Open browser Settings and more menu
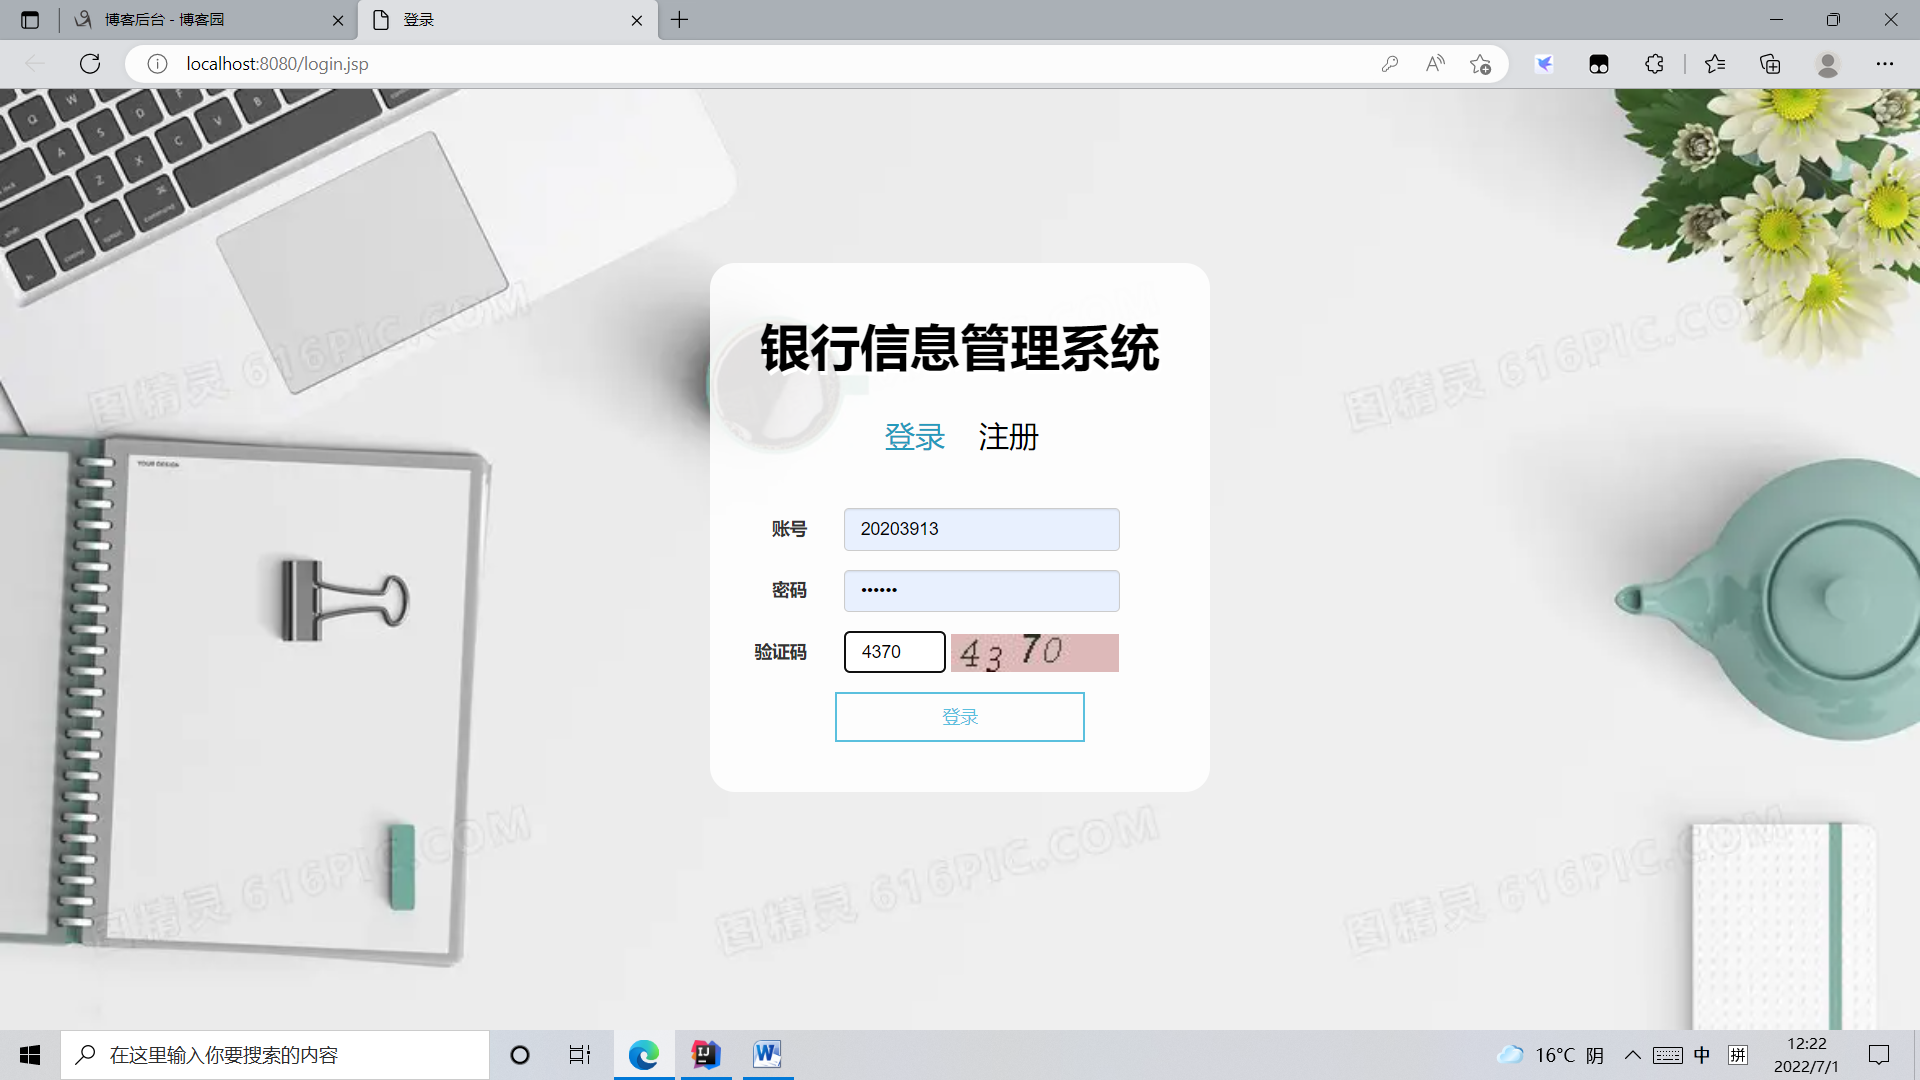The width and height of the screenshot is (1920, 1080). click(1885, 64)
